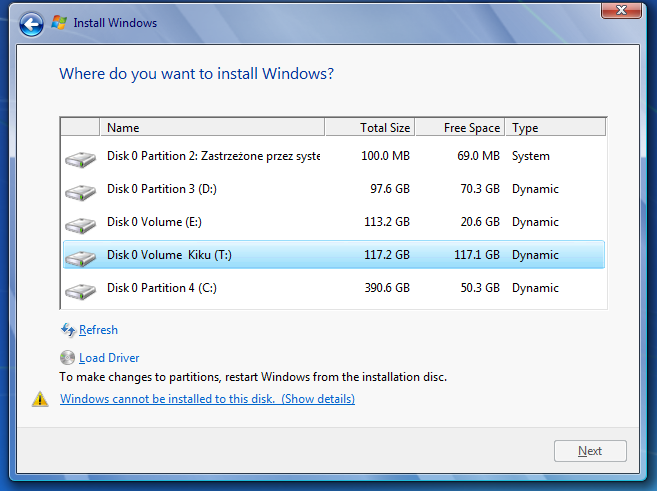
Task: Click Dynamic type cell for Volume (E:)
Action: pyautogui.click(x=535, y=222)
